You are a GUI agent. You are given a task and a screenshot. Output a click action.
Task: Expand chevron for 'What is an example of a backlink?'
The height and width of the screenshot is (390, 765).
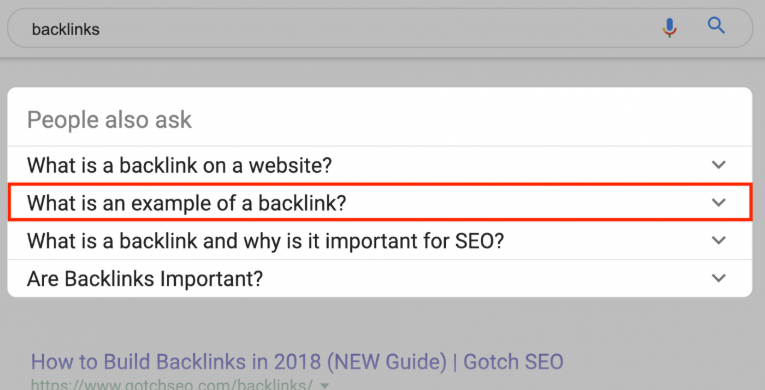(x=718, y=203)
